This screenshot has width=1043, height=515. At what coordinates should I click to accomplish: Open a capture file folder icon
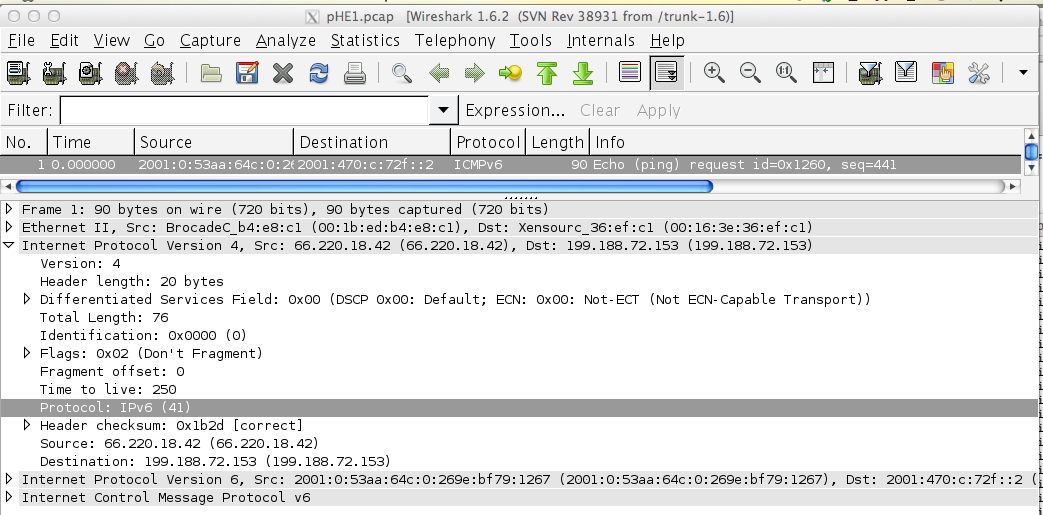click(211, 73)
